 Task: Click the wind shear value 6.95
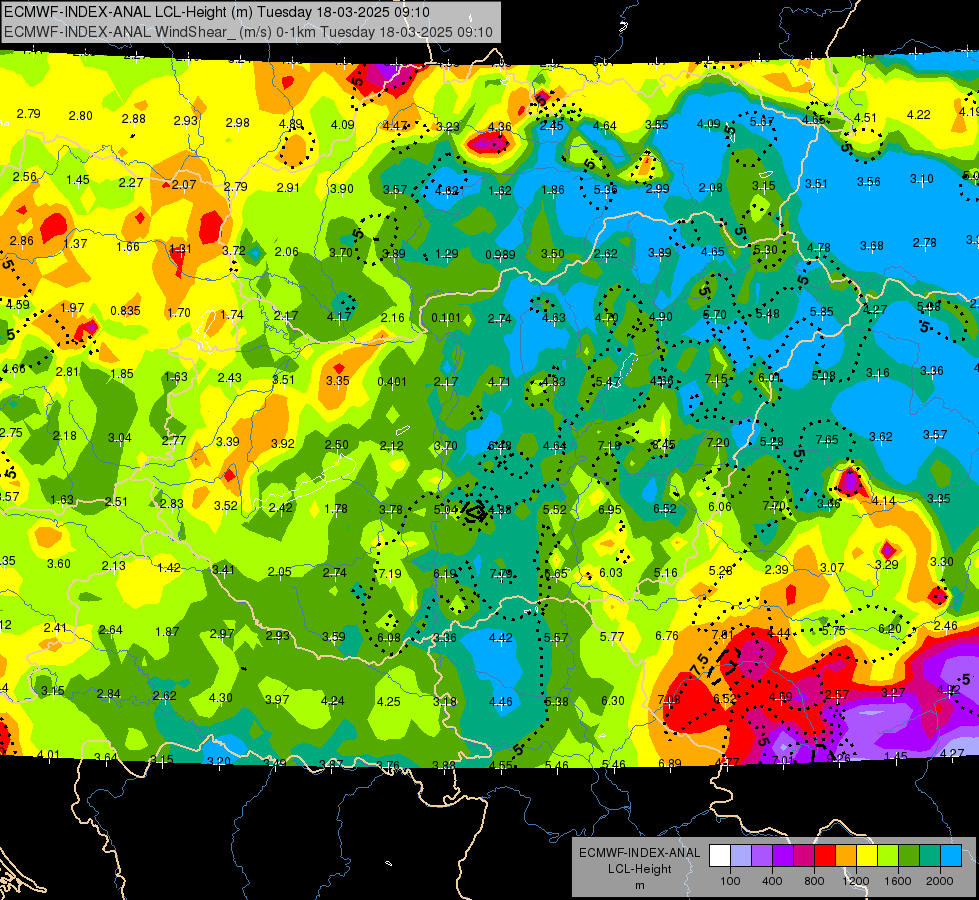(x=609, y=510)
